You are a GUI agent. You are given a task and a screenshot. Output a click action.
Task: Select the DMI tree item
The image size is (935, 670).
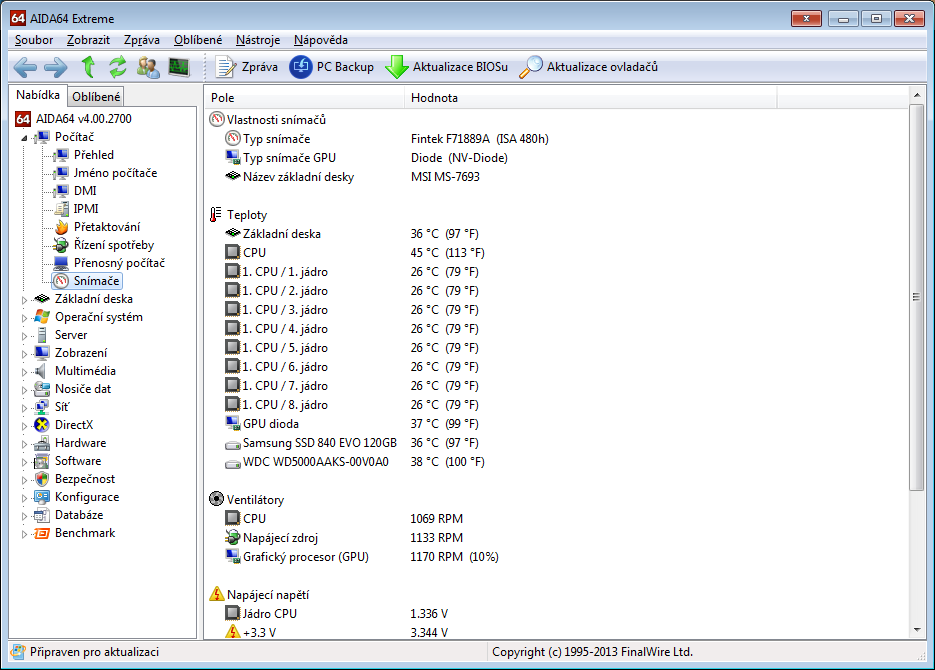pos(85,191)
